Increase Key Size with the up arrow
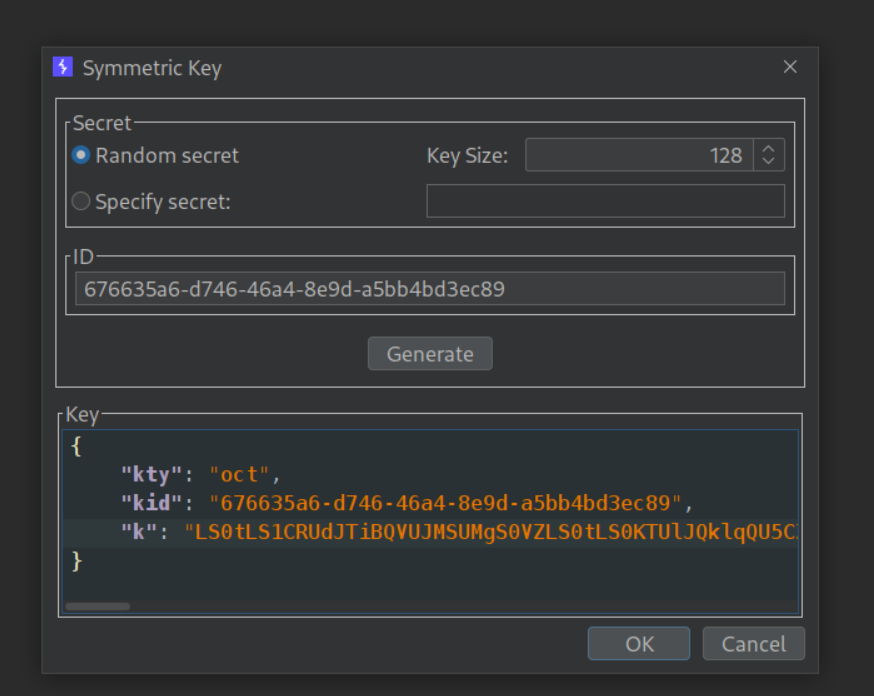Screen dimensions: 874x696 [768, 149]
